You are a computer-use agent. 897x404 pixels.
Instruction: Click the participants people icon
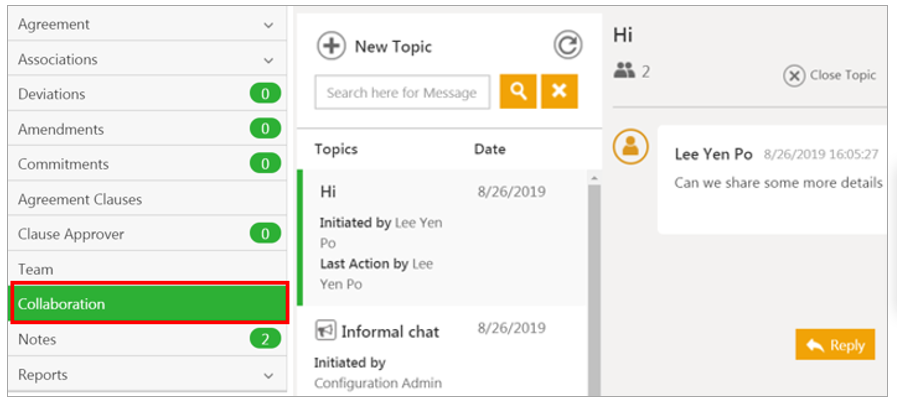click(624, 71)
